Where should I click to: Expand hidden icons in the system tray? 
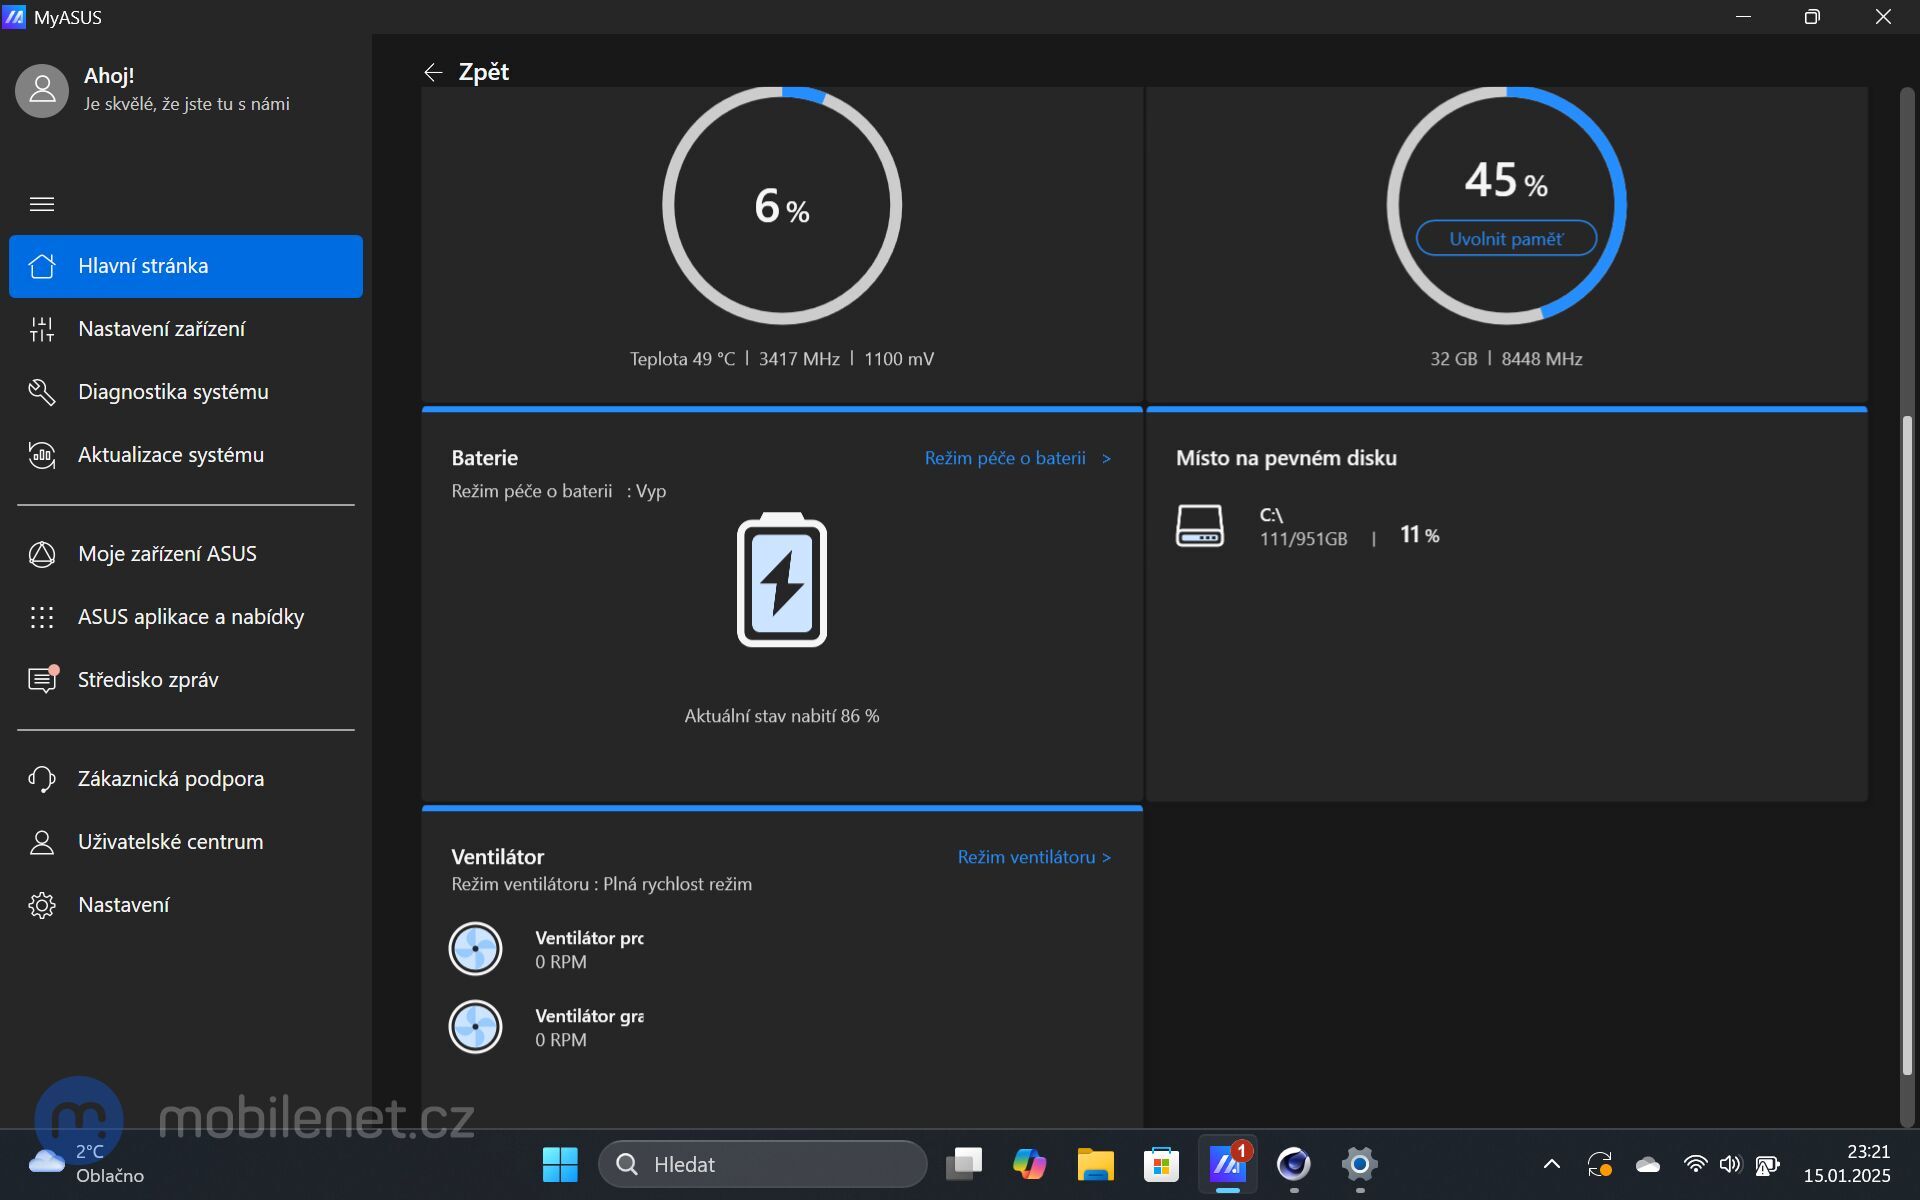click(x=1551, y=1164)
